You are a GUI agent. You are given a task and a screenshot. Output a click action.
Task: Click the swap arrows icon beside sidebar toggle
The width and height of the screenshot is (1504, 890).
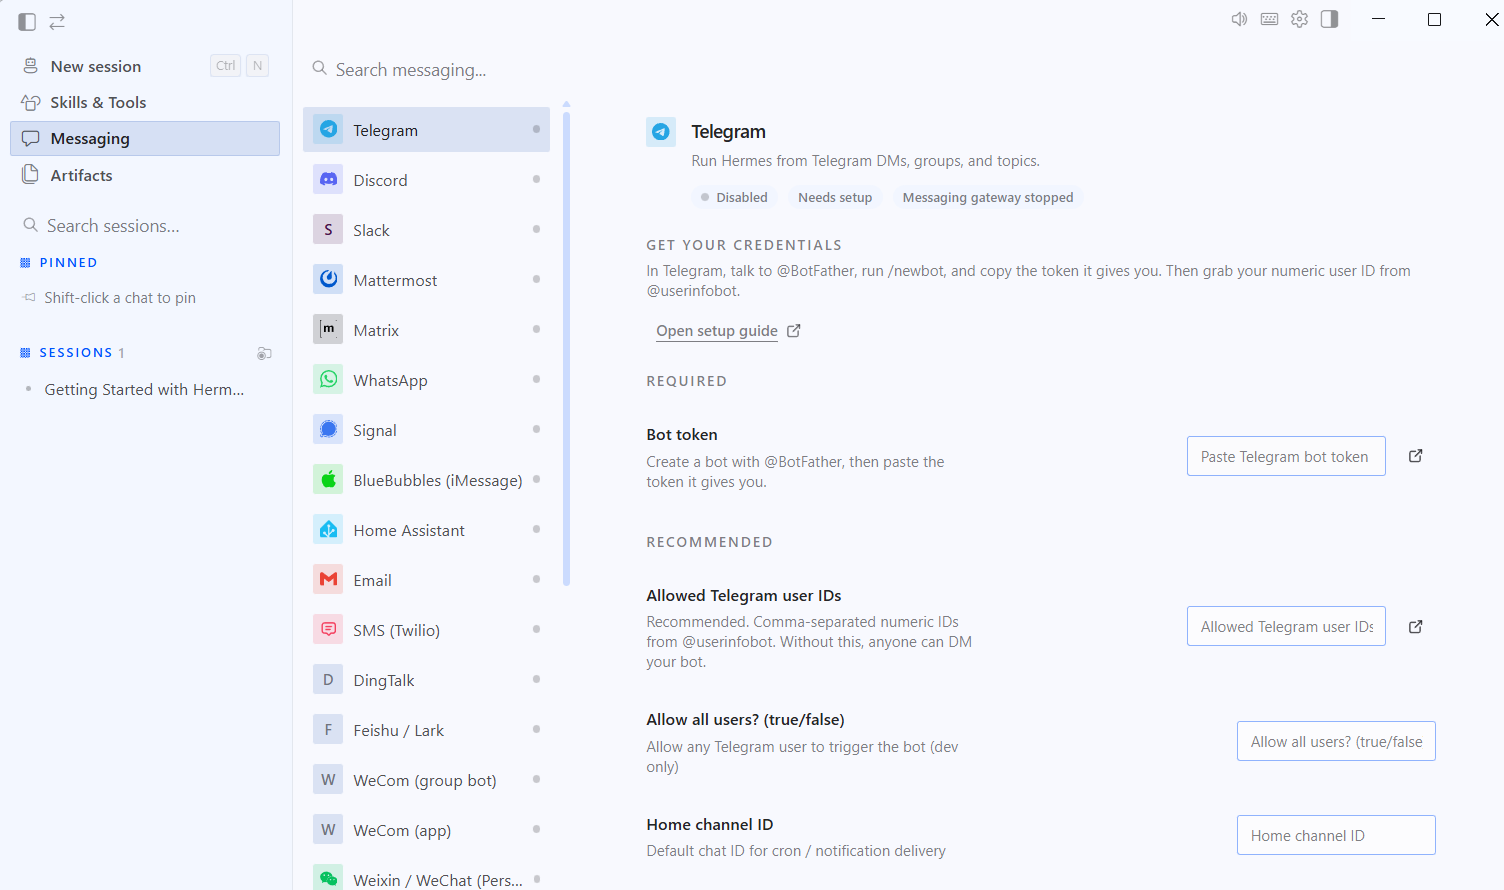tap(57, 21)
